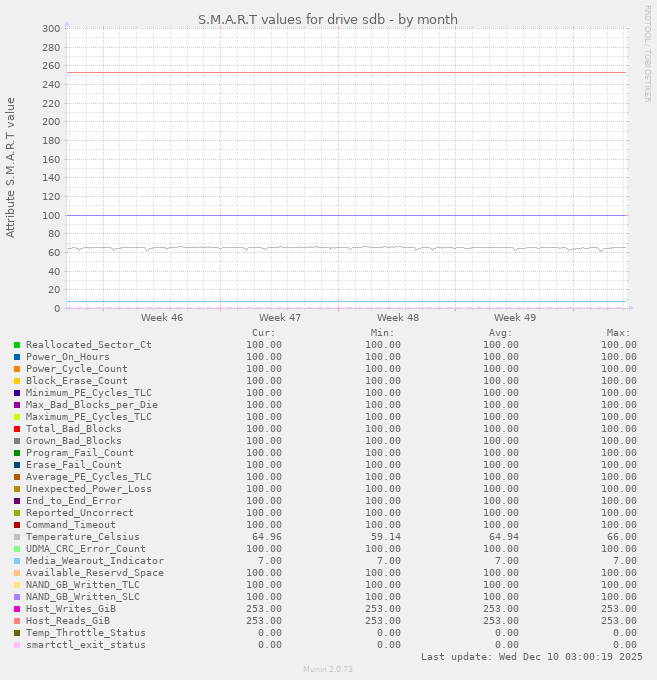Viewport: 657px width, 680px height.
Task: Click the Max: column header
Action: pos(618,333)
